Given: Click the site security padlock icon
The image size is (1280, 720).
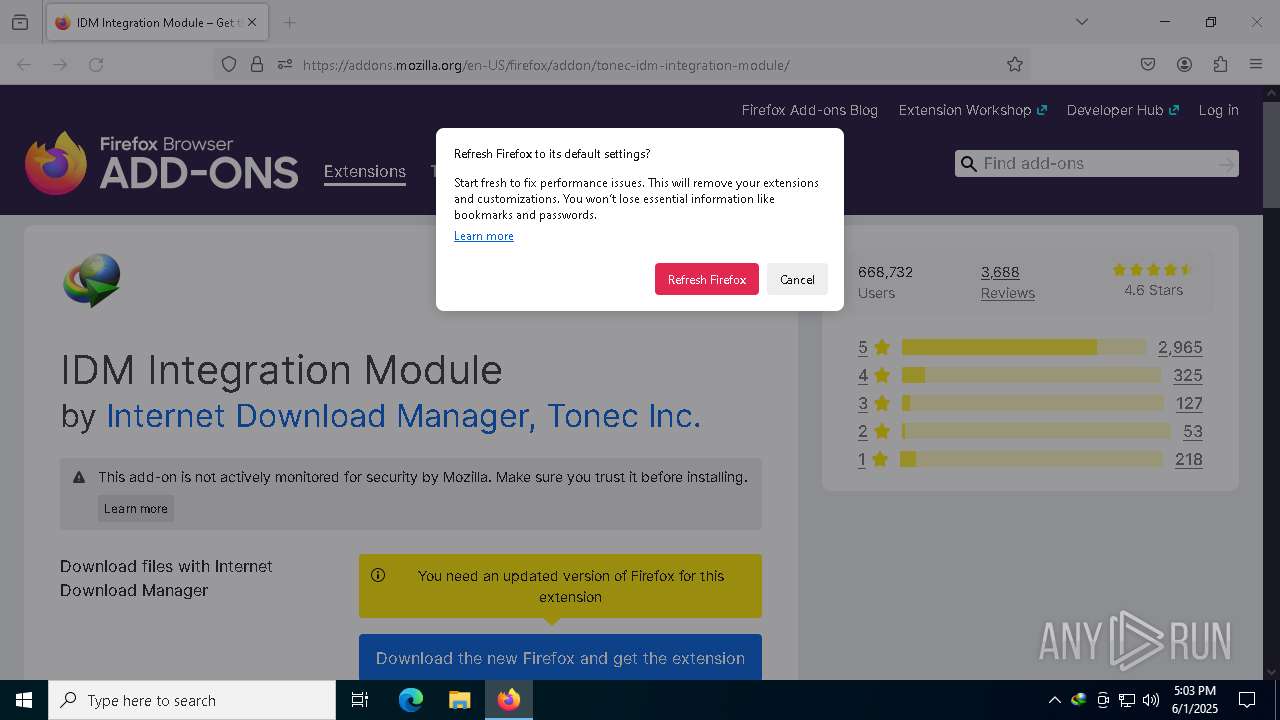Looking at the screenshot, I should pos(257,64).
